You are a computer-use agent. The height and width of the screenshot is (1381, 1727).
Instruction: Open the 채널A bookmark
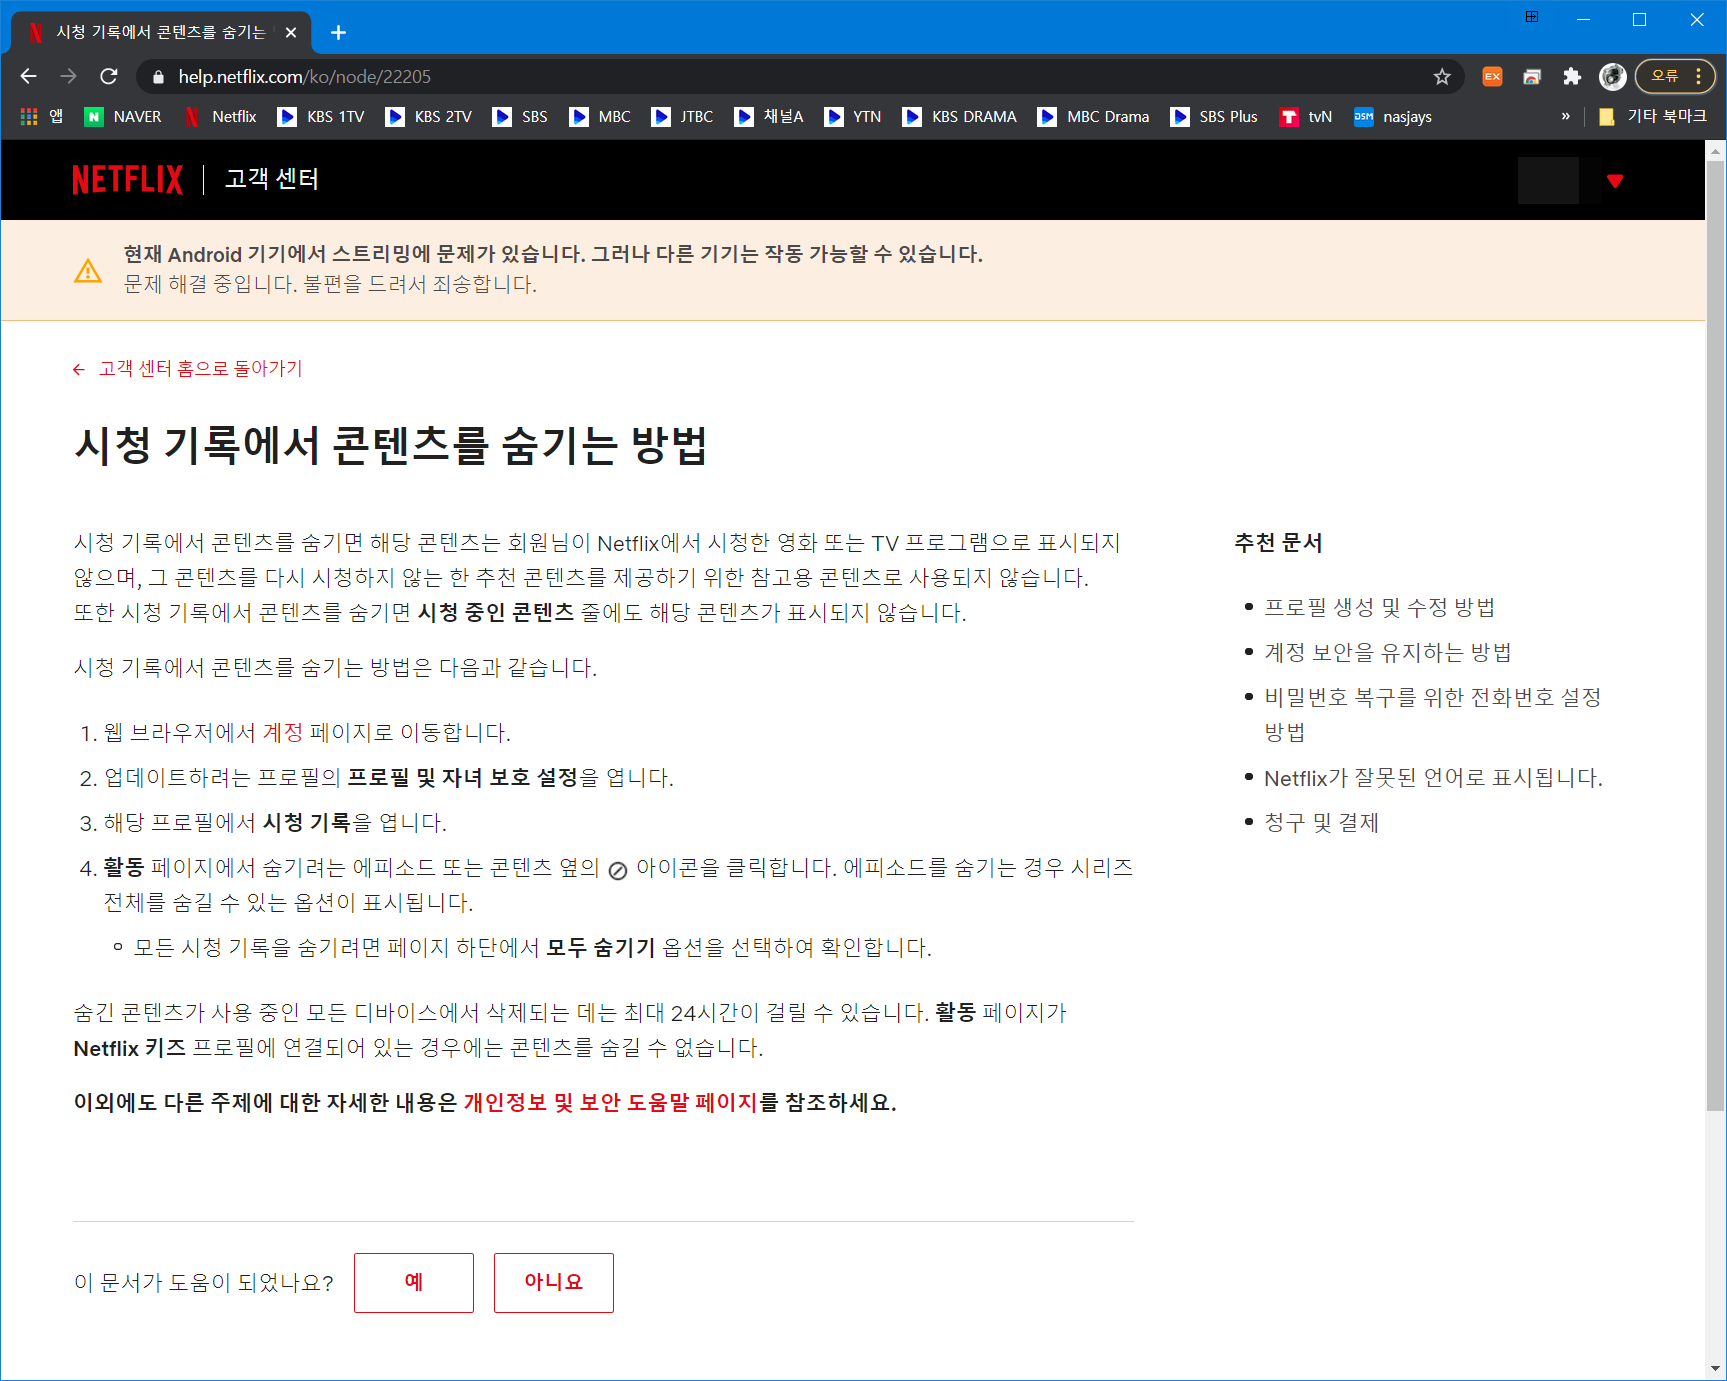(769, 116)
